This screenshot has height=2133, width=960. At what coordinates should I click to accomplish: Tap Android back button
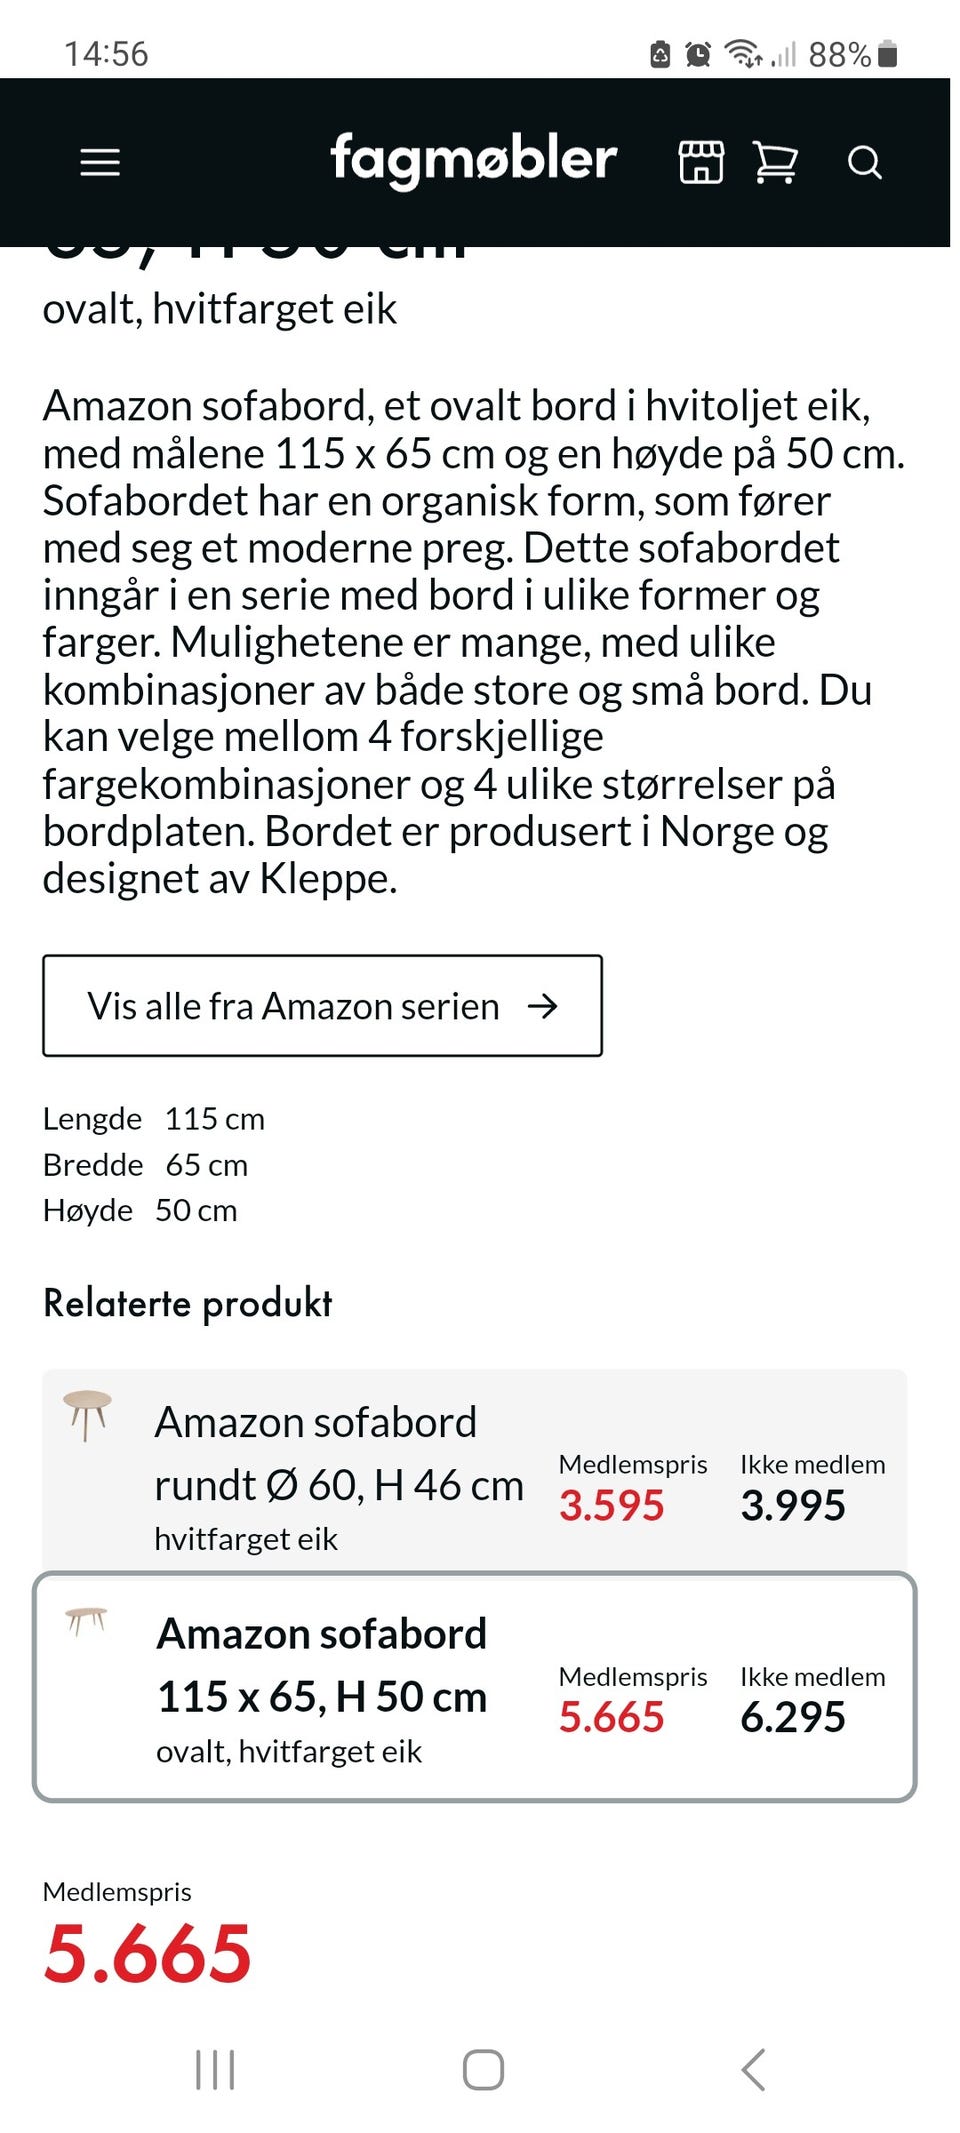754,2069
